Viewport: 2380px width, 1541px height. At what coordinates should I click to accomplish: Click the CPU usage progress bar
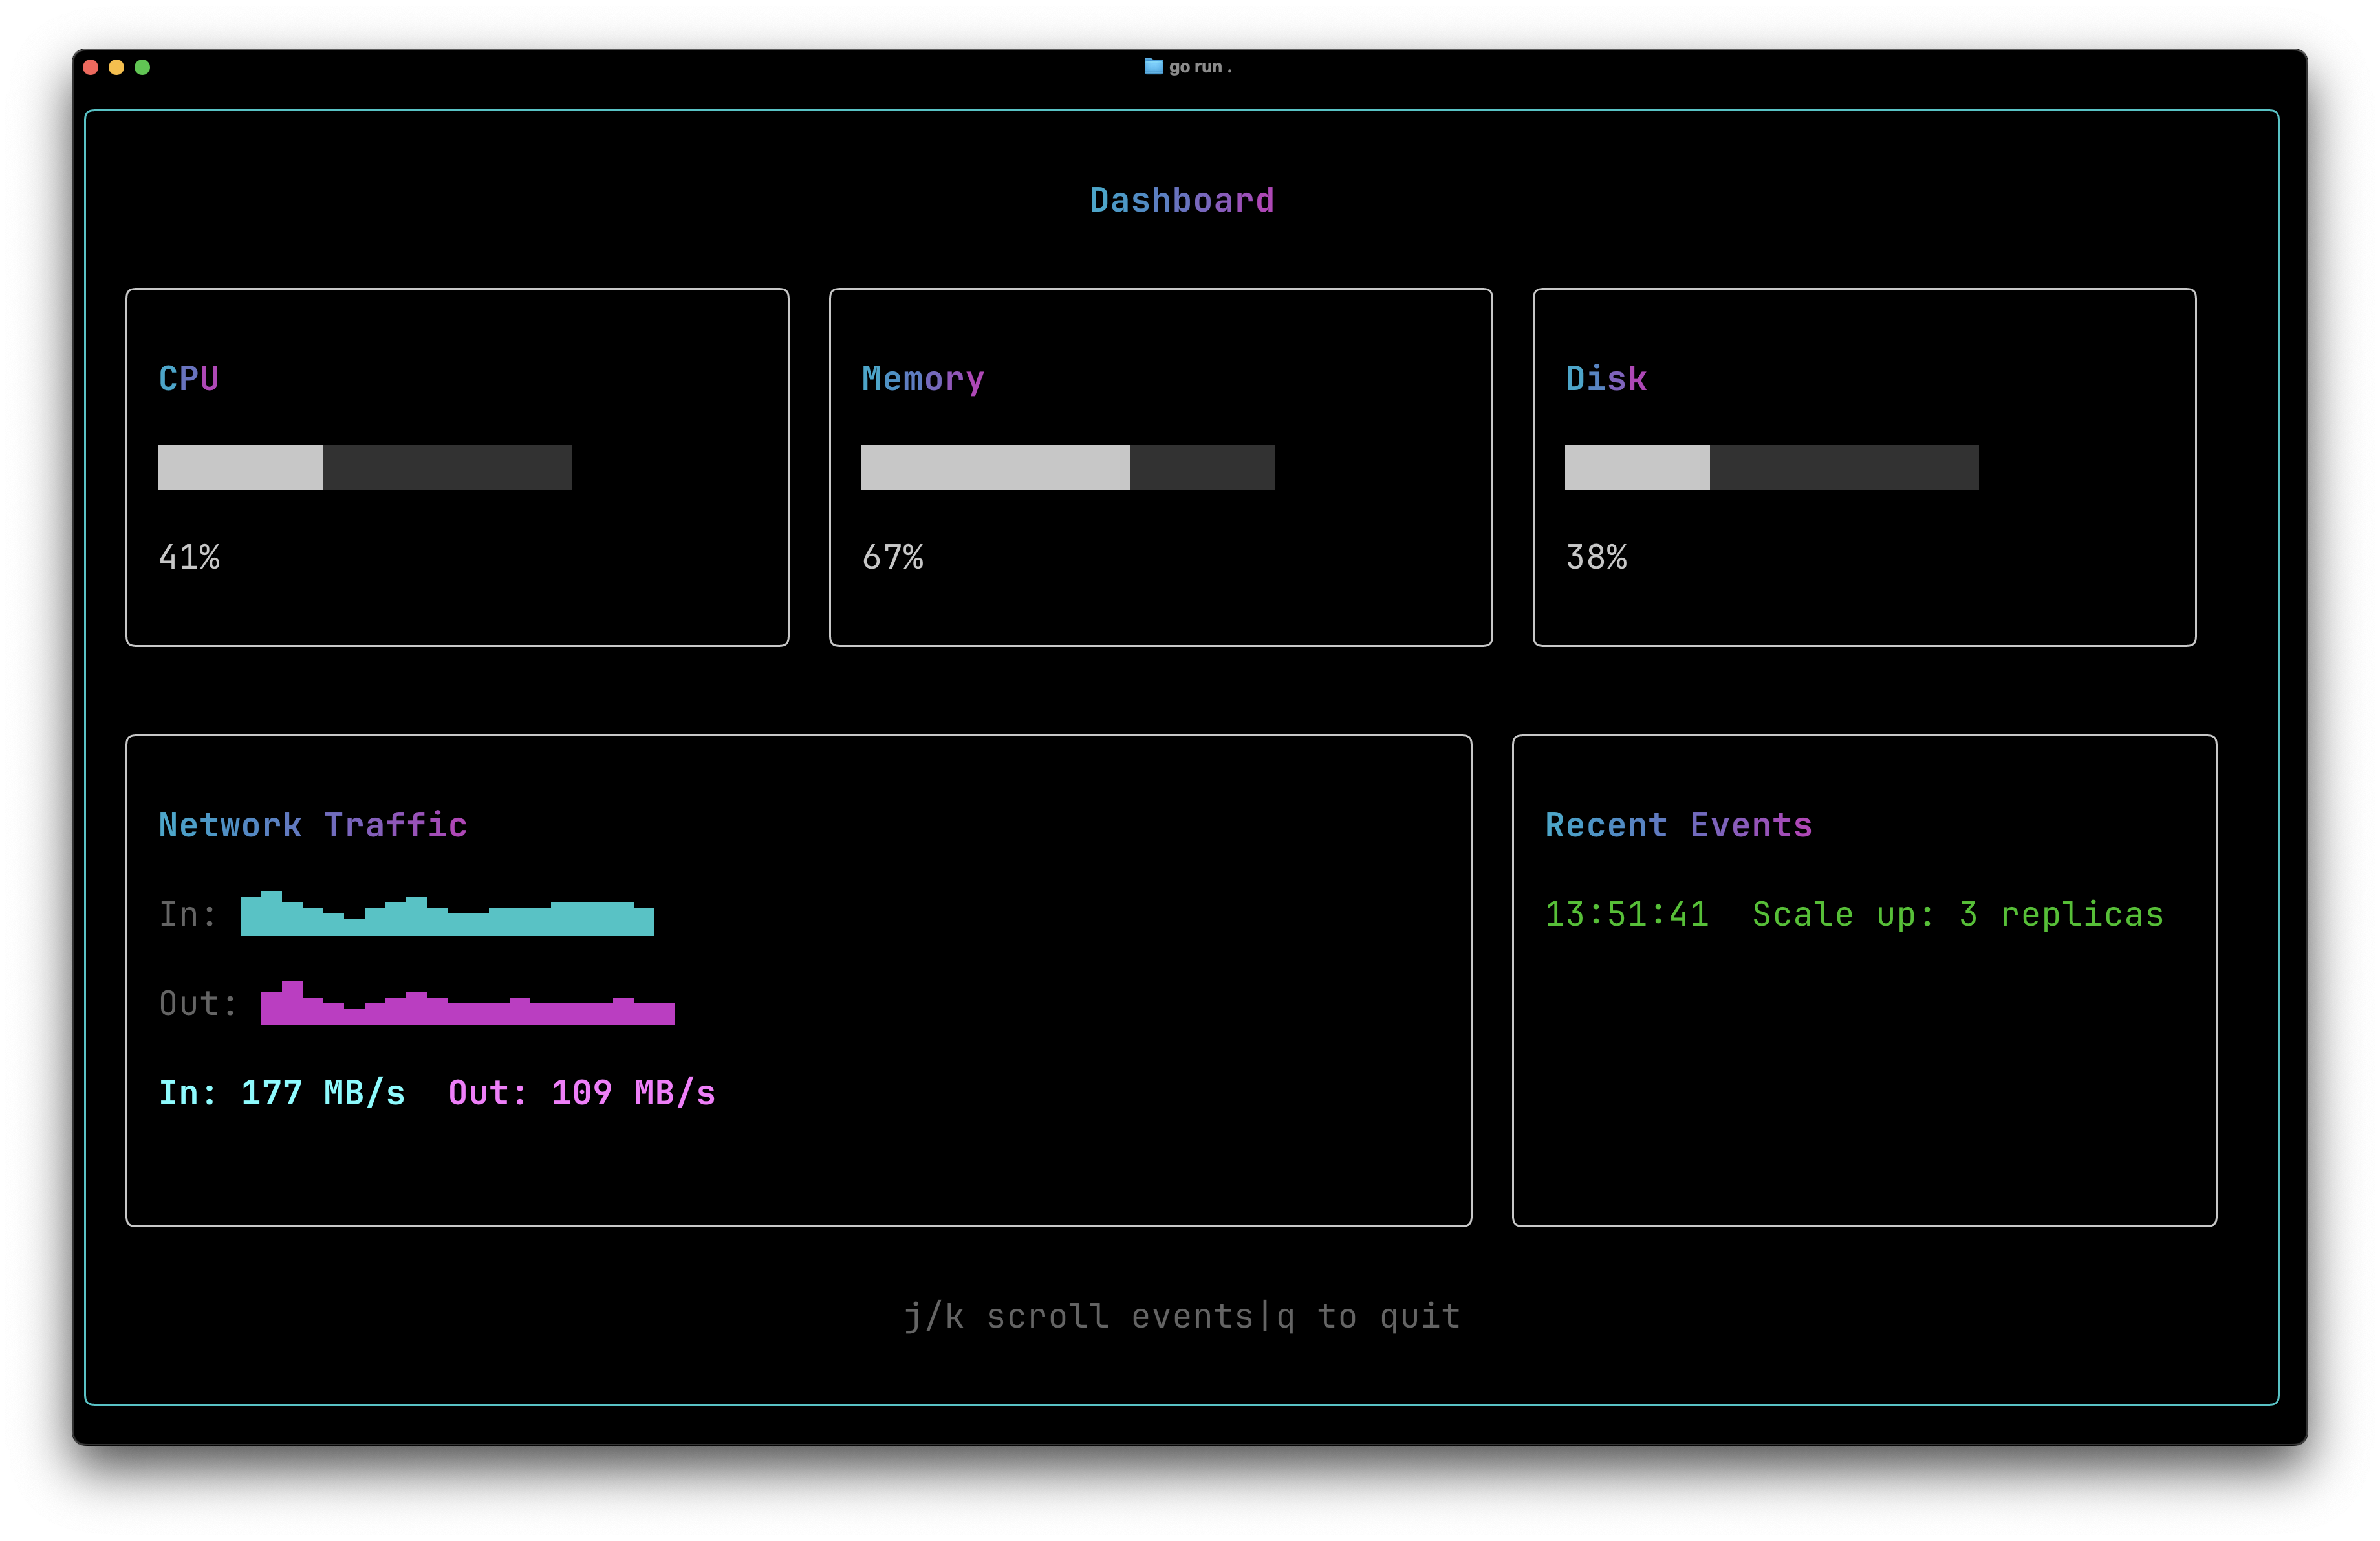click(x=365, y=467)
